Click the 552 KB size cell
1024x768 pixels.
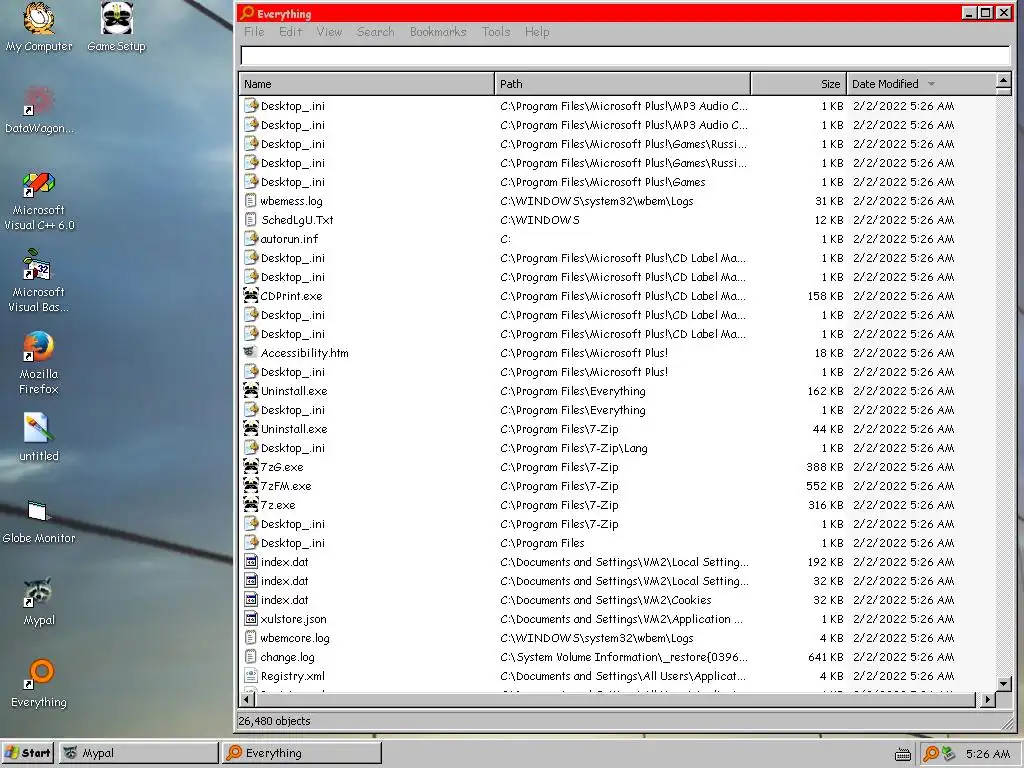(824, 486)
